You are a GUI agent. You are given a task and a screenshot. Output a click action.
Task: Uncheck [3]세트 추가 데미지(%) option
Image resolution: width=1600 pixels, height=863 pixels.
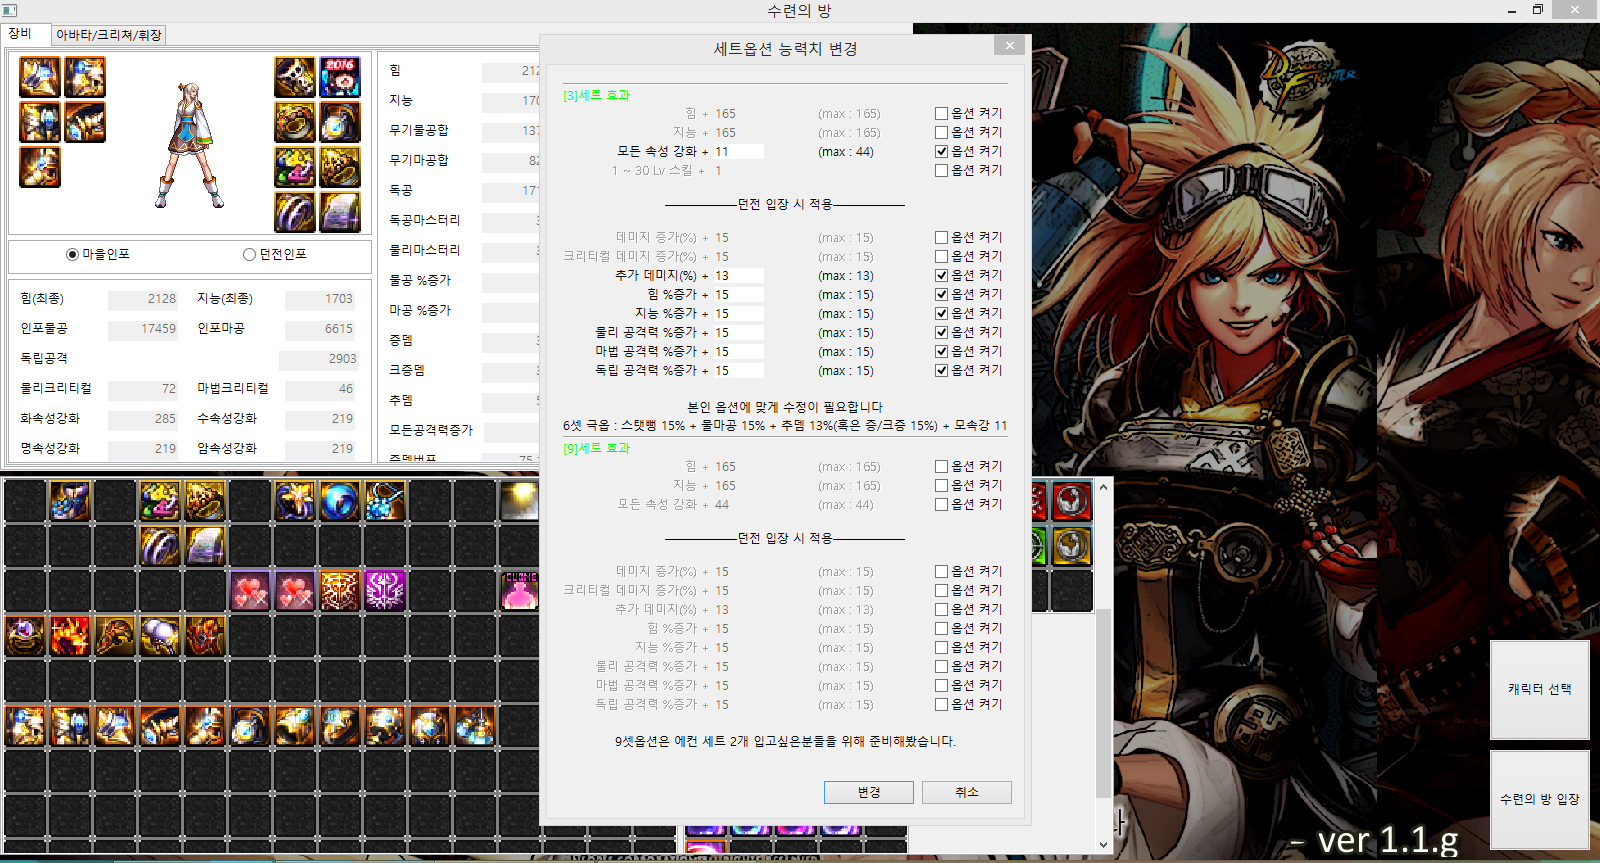(x=941, y=276)
